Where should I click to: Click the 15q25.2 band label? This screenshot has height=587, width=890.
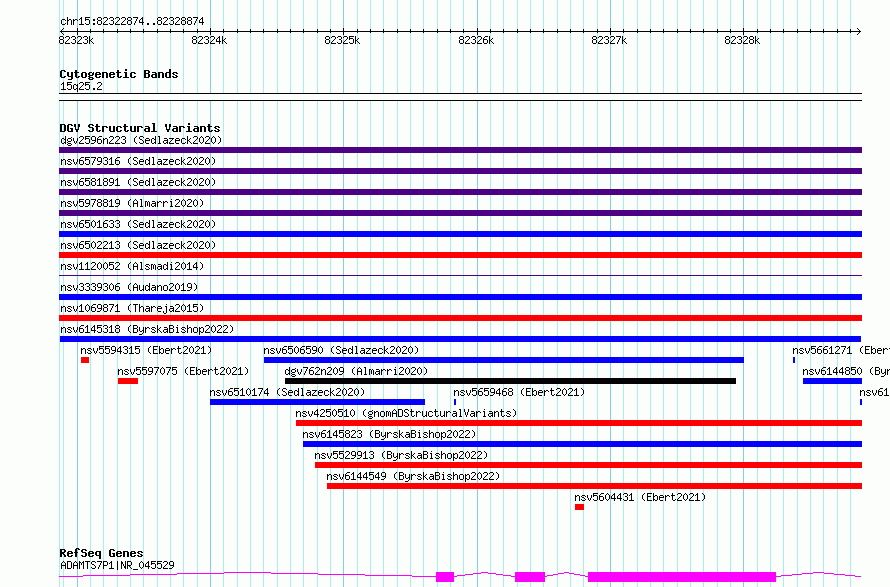coord(81,86)
